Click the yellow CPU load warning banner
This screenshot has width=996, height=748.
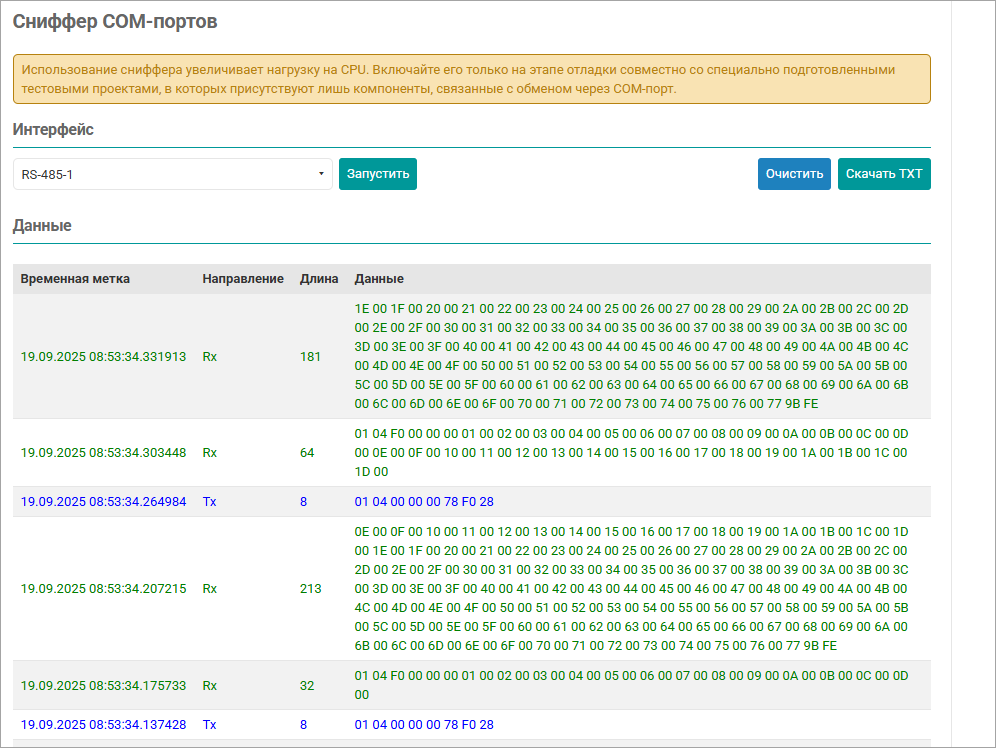(471, 79)
